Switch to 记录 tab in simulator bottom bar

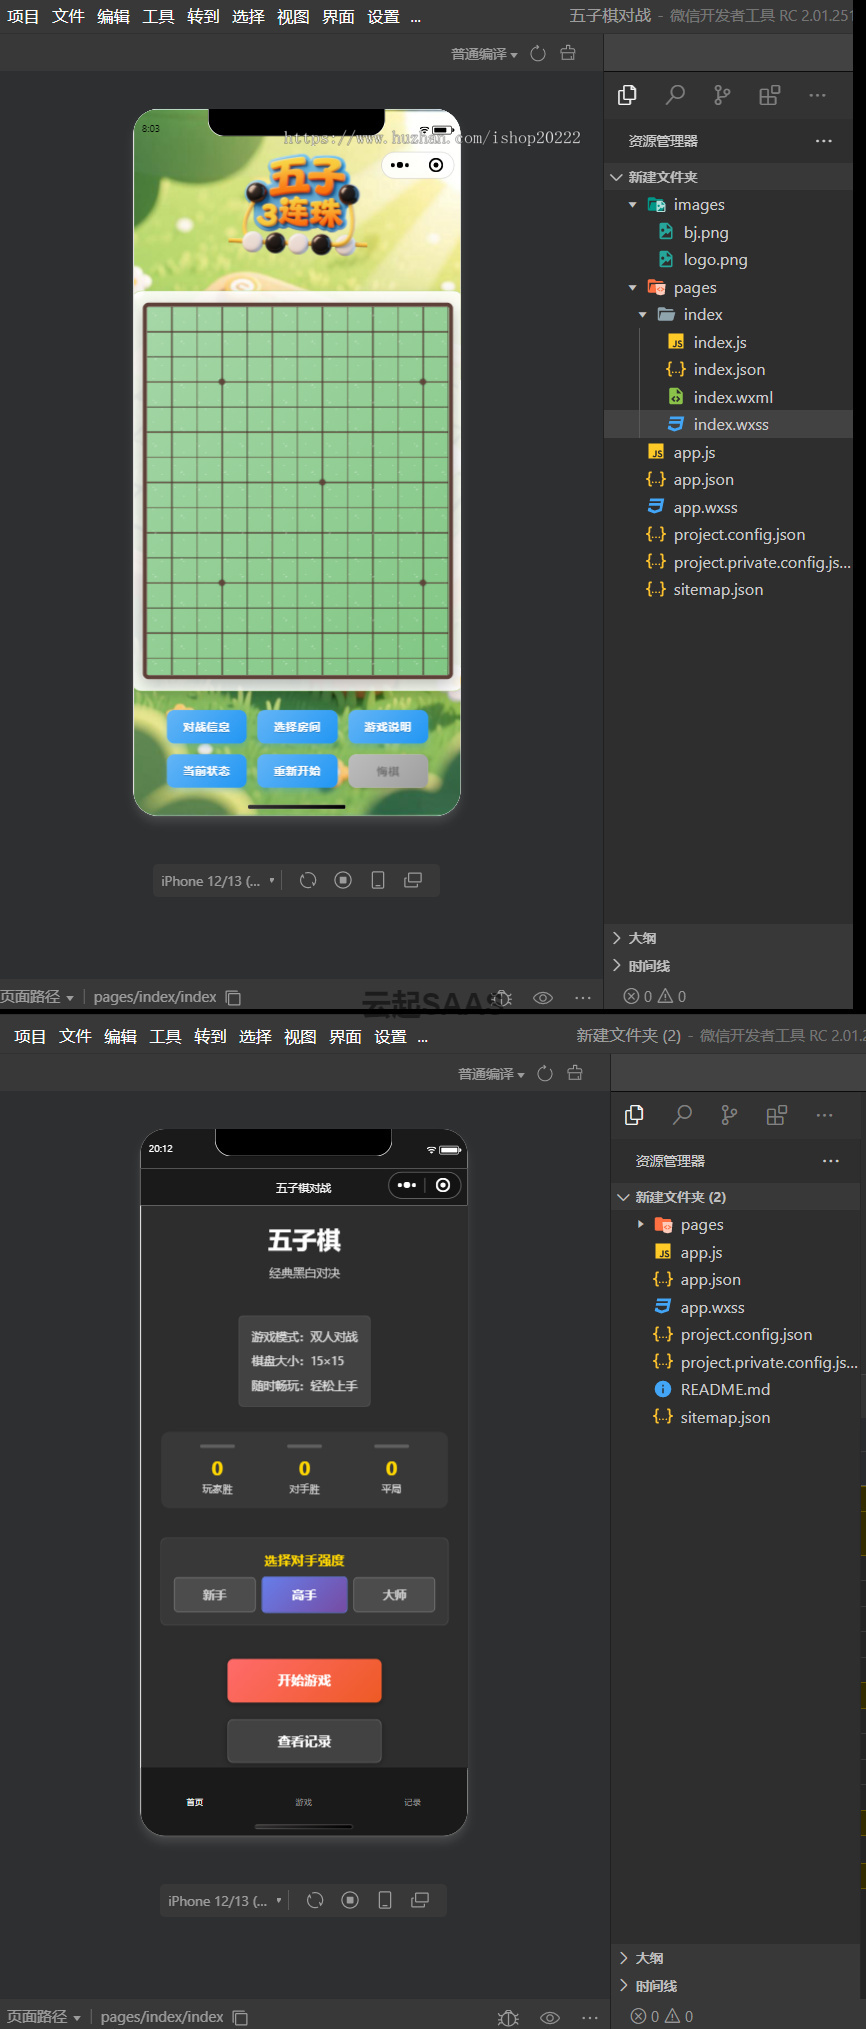412,1802
